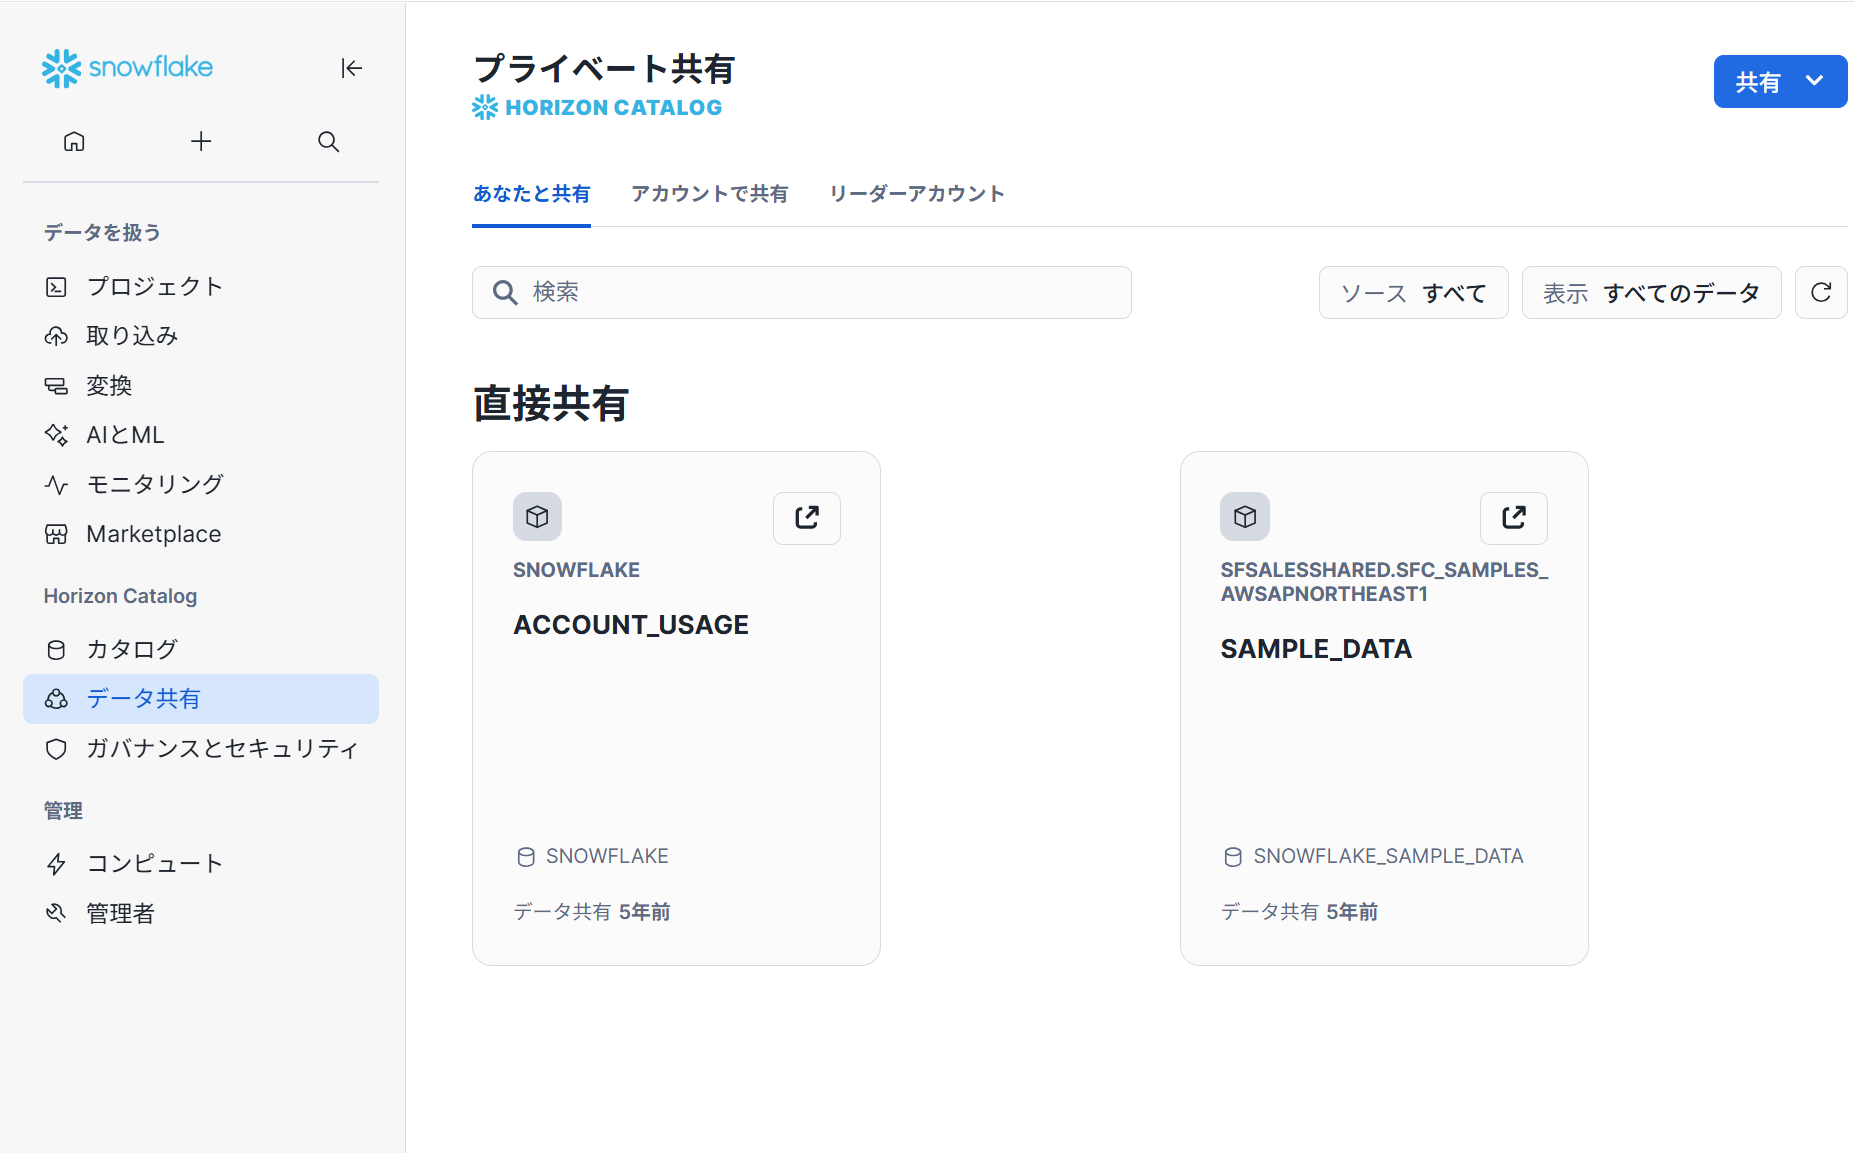The image size is (1854, 1153).
Task: Click SFSALESSHARED.SFC_SAMPLES_AWSAPNORTHEAST1 provider text
Action: click(1384, 582)
